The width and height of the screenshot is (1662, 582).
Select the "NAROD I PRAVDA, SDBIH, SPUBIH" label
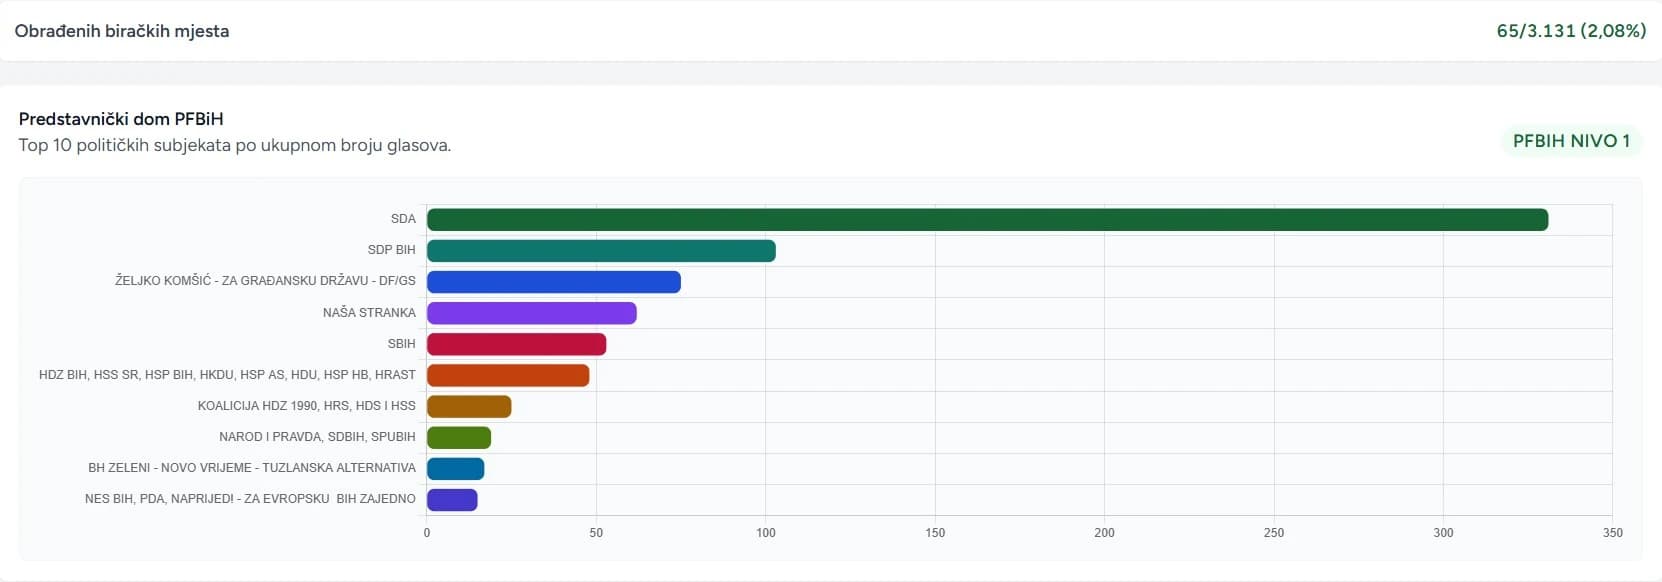(317, 437)
